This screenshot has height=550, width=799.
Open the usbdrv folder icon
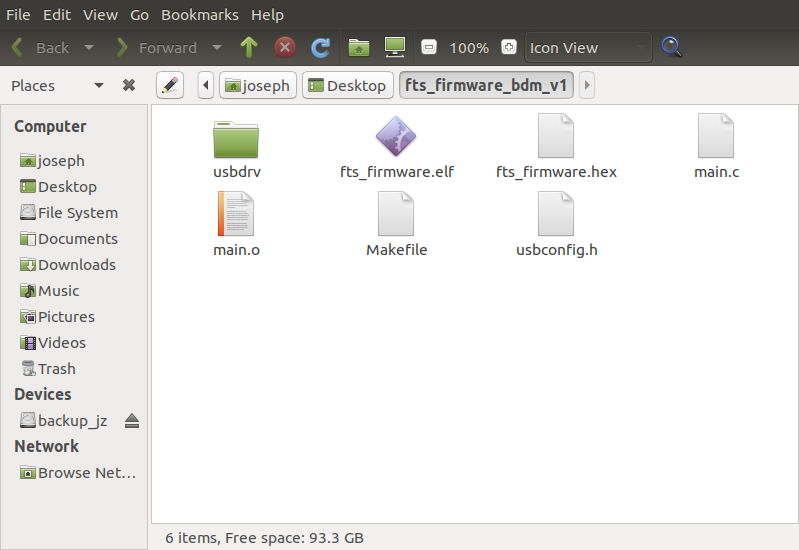[236, 139]
